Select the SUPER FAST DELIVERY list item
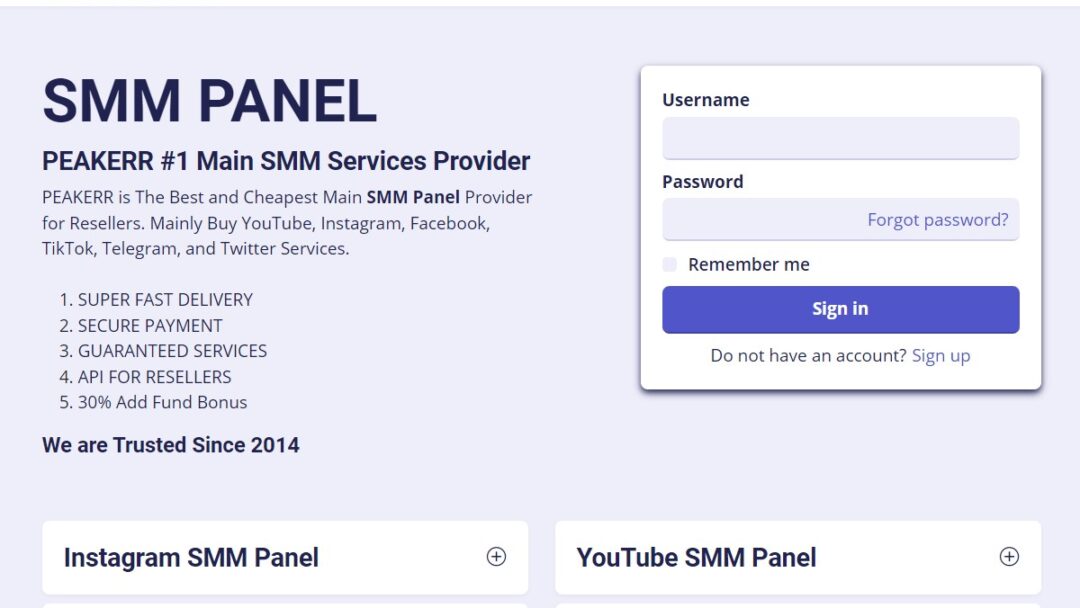 point(165,300)
